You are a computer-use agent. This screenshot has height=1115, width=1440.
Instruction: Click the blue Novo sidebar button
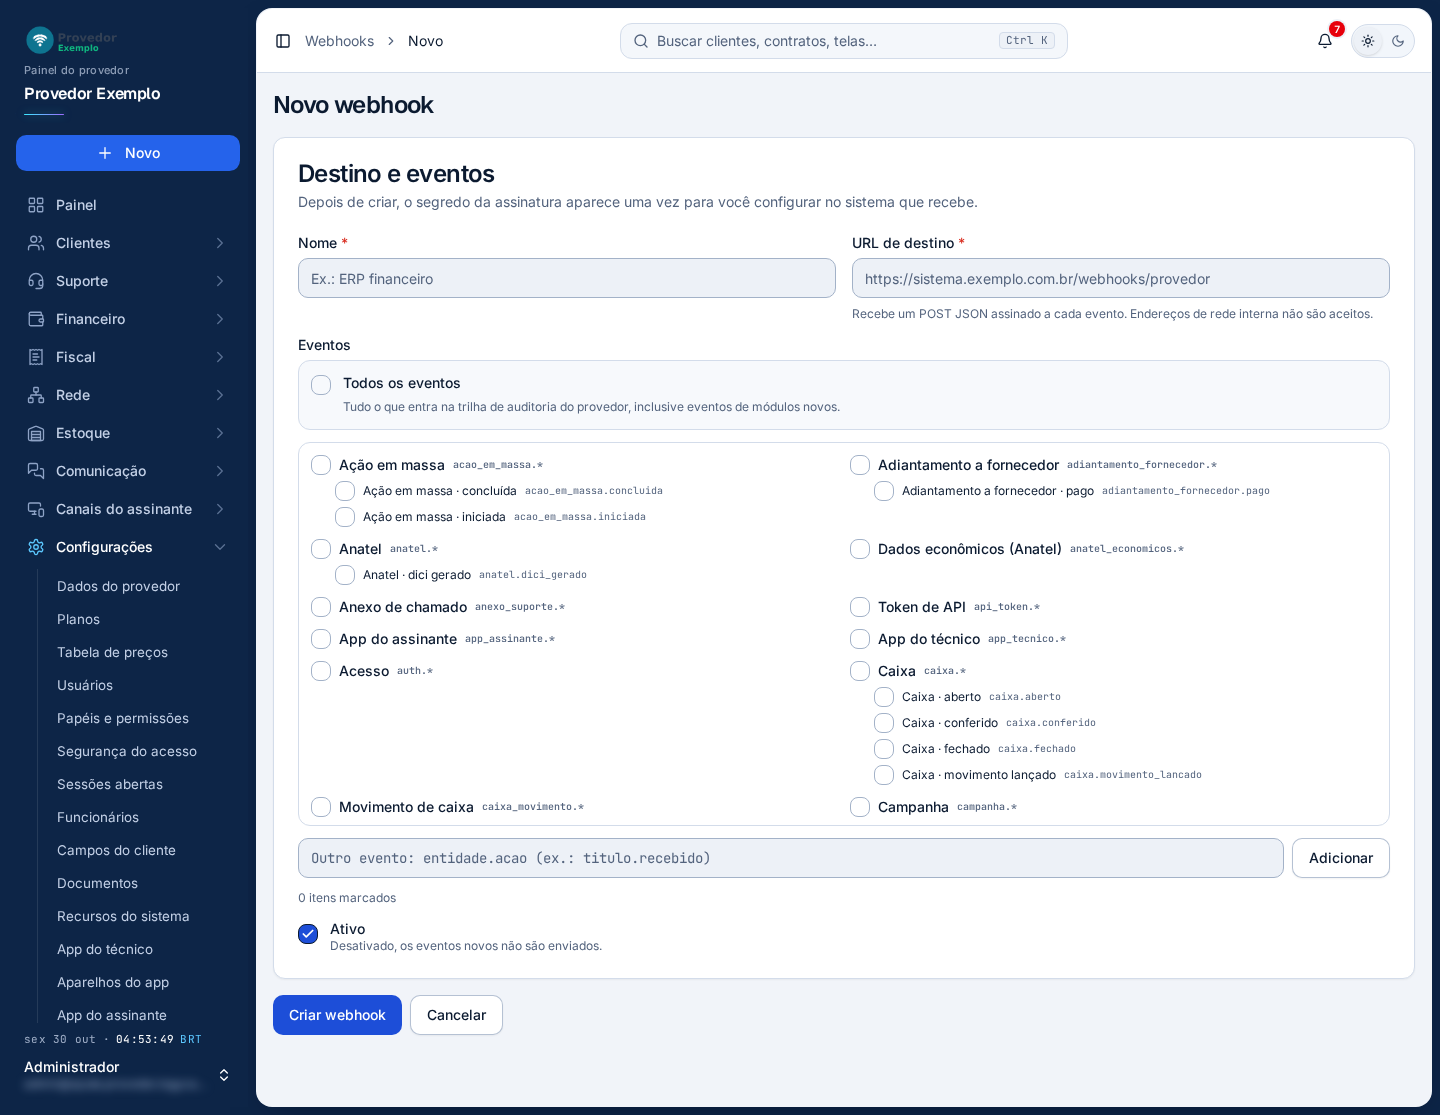[128, 153]
